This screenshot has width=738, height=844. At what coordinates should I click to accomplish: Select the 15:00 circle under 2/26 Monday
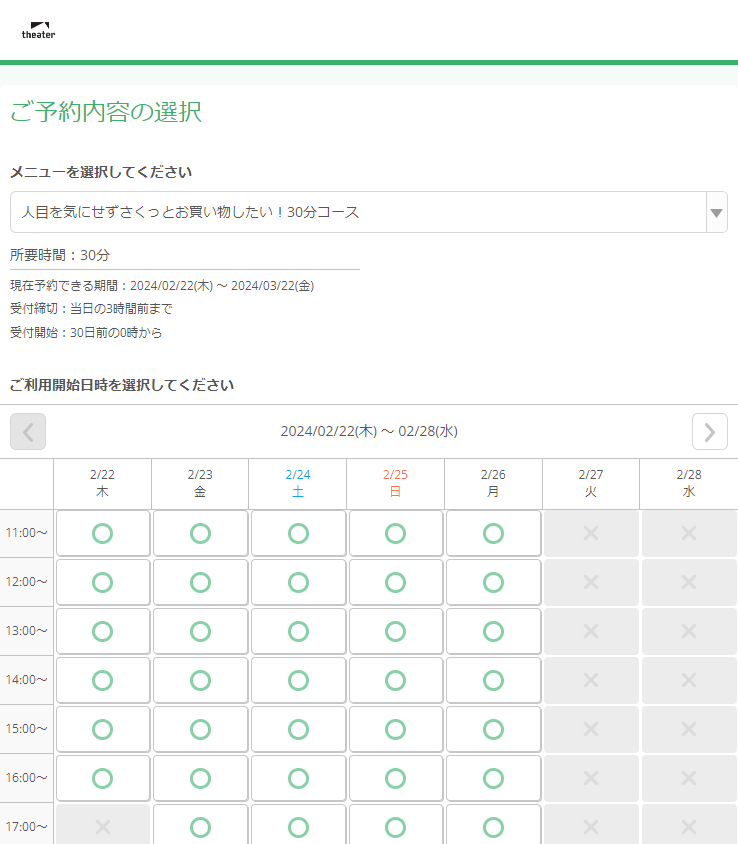(493, 729)
